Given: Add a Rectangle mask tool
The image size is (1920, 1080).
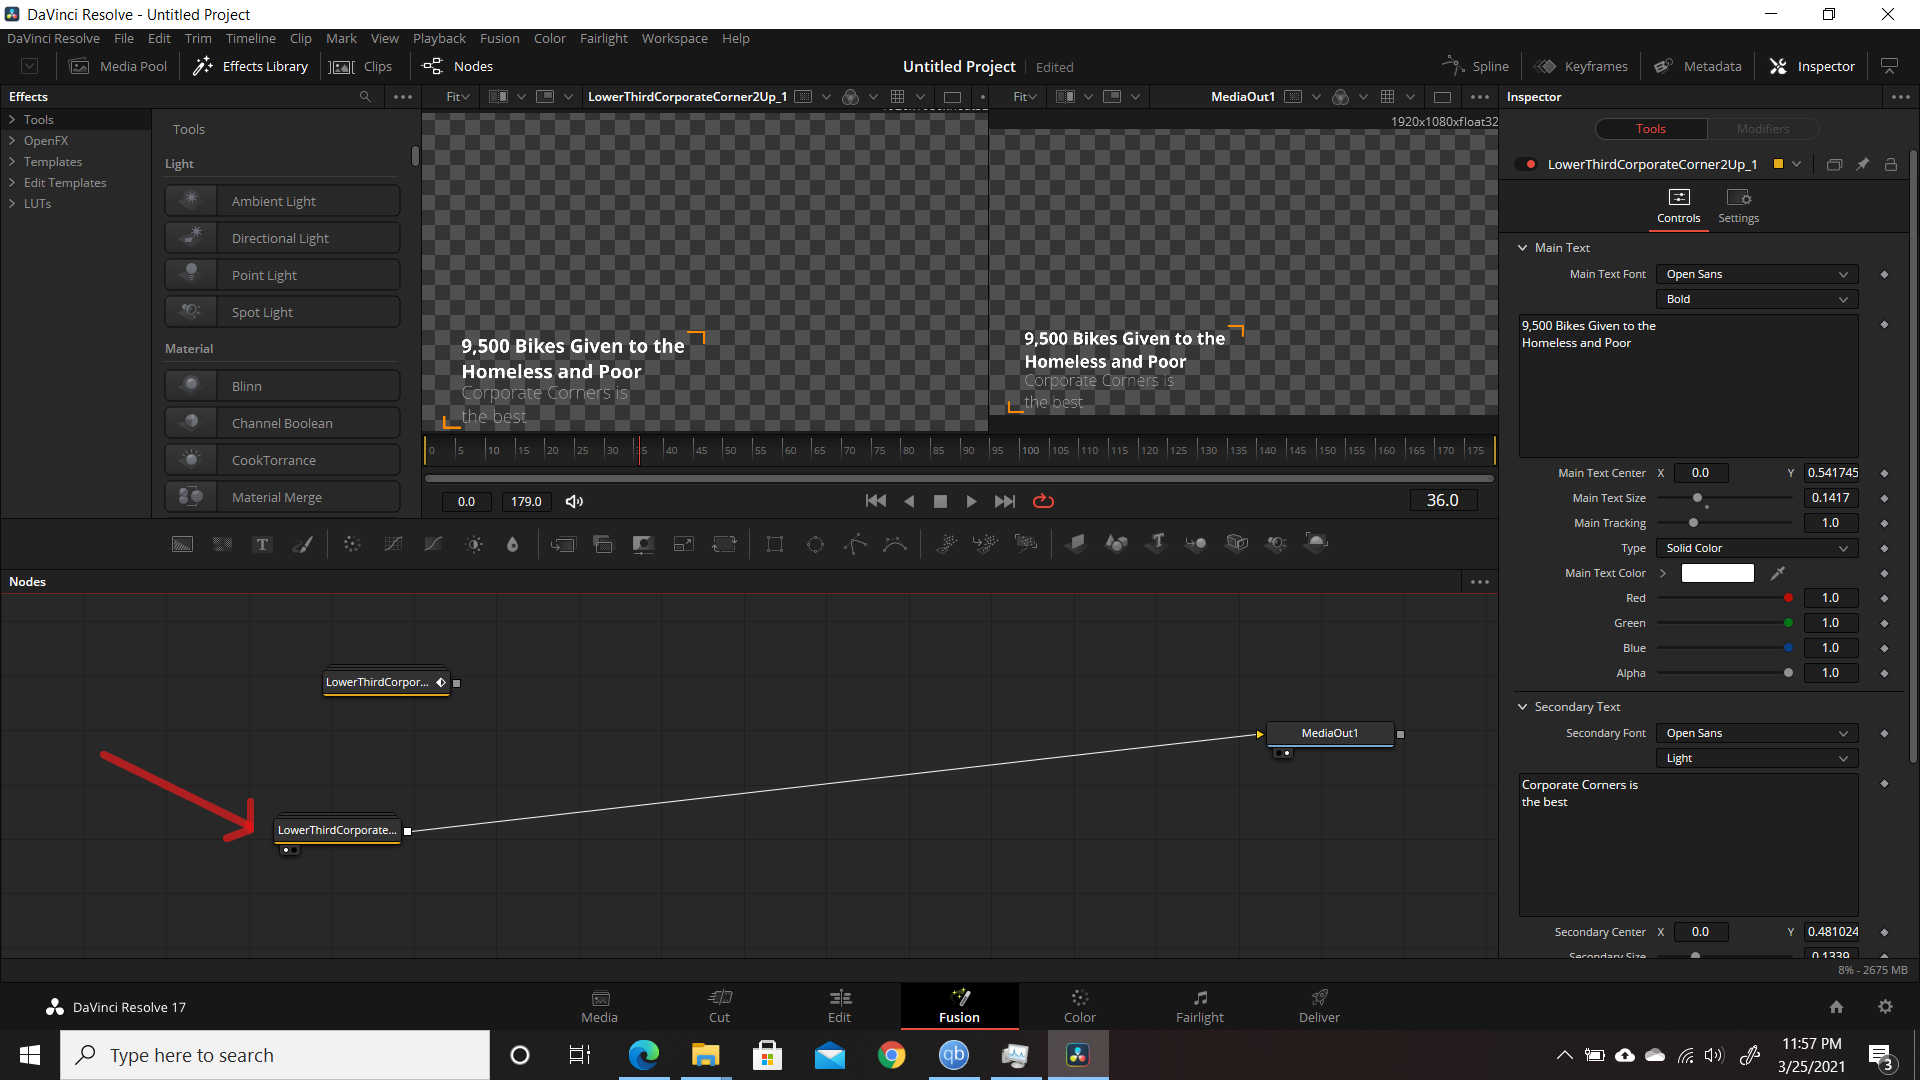Looking at the screenshot, I should 775,544.
